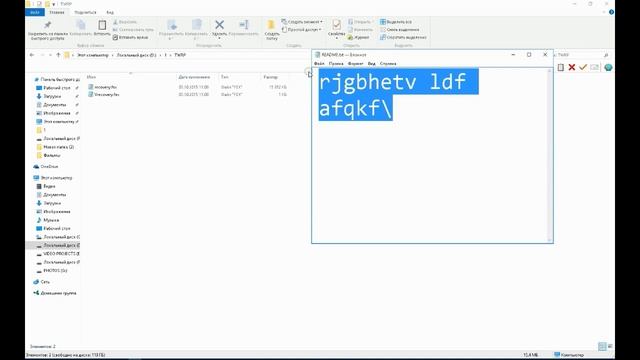Select the Главная (Home) ribbon tab
640x360 pixels.
[x=57, y=12]
